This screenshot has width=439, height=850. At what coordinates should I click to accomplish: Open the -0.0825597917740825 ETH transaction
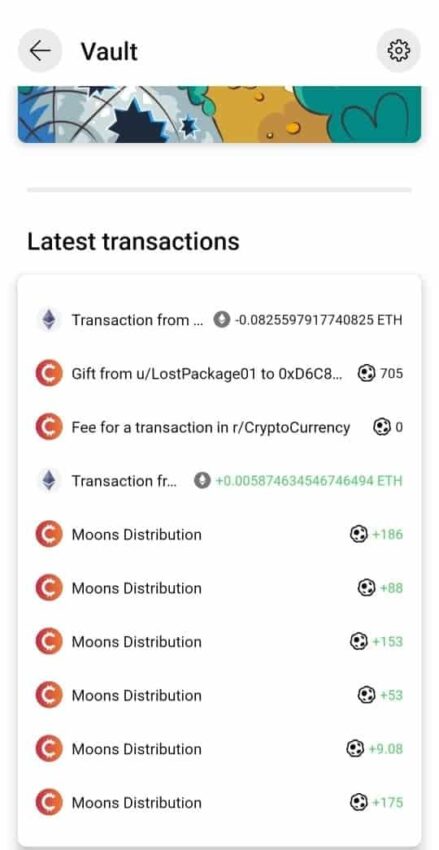(220, 320)
